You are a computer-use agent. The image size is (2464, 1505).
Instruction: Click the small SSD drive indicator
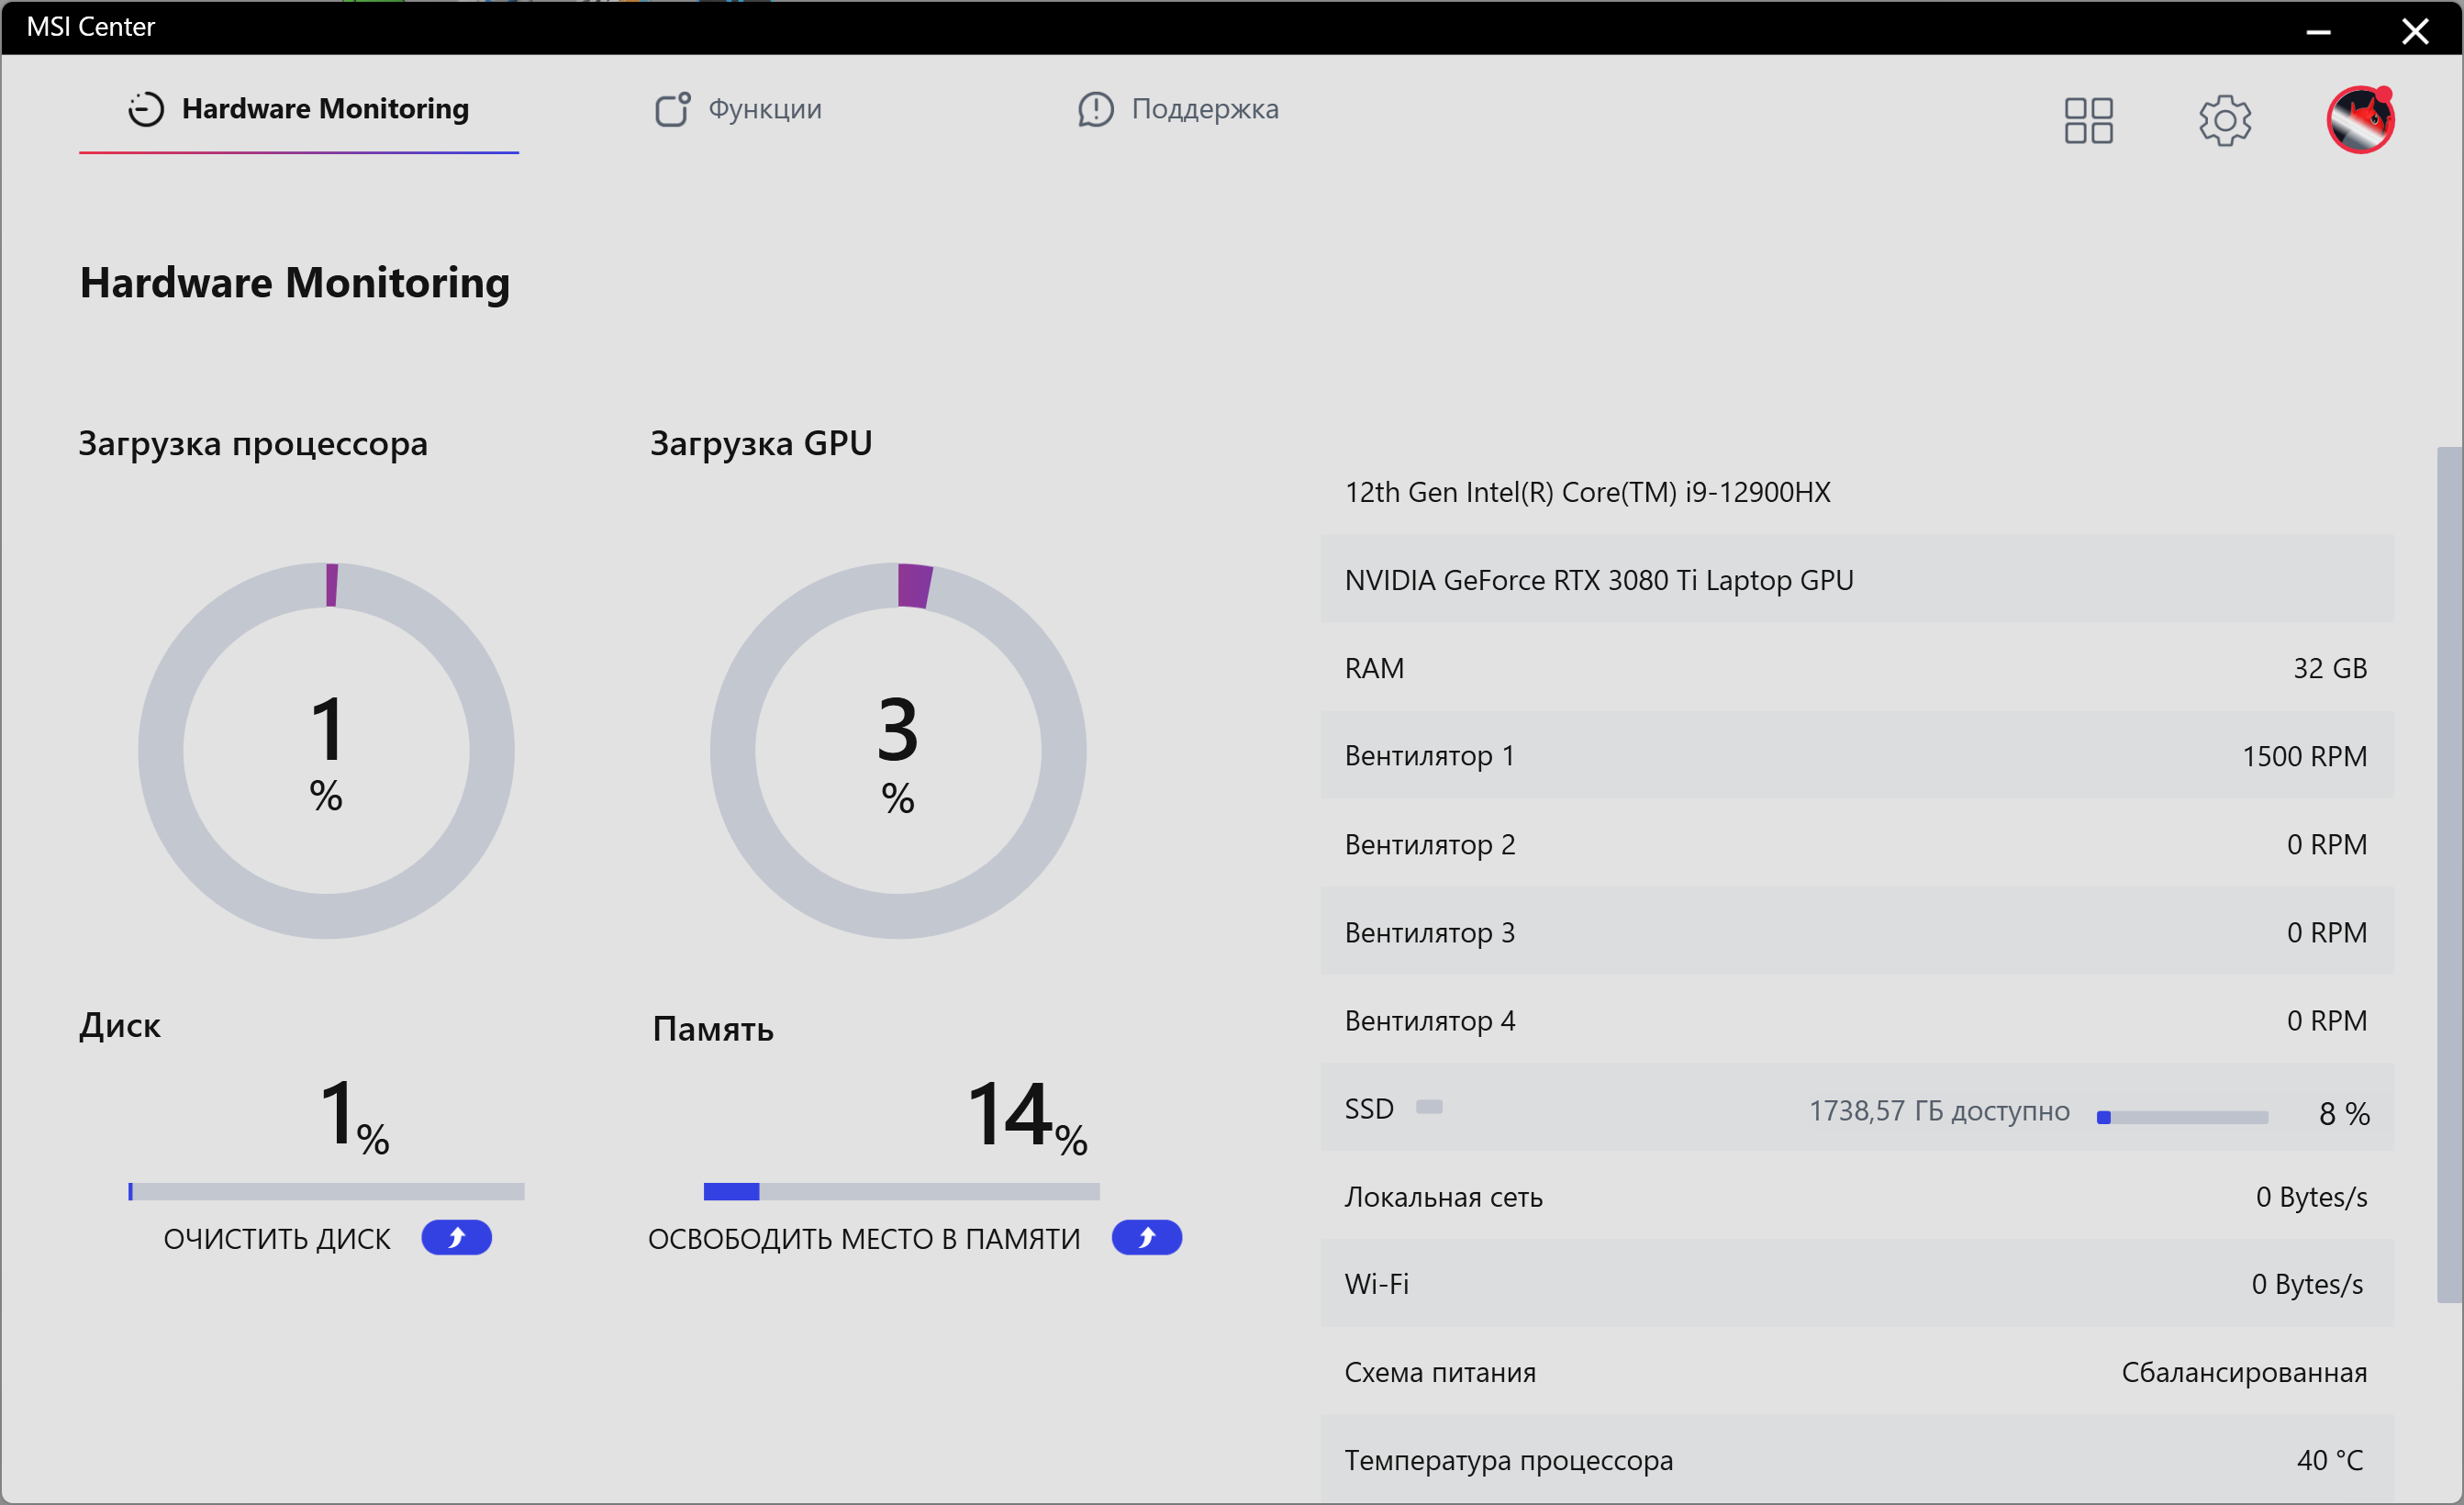point(1429,1107)
